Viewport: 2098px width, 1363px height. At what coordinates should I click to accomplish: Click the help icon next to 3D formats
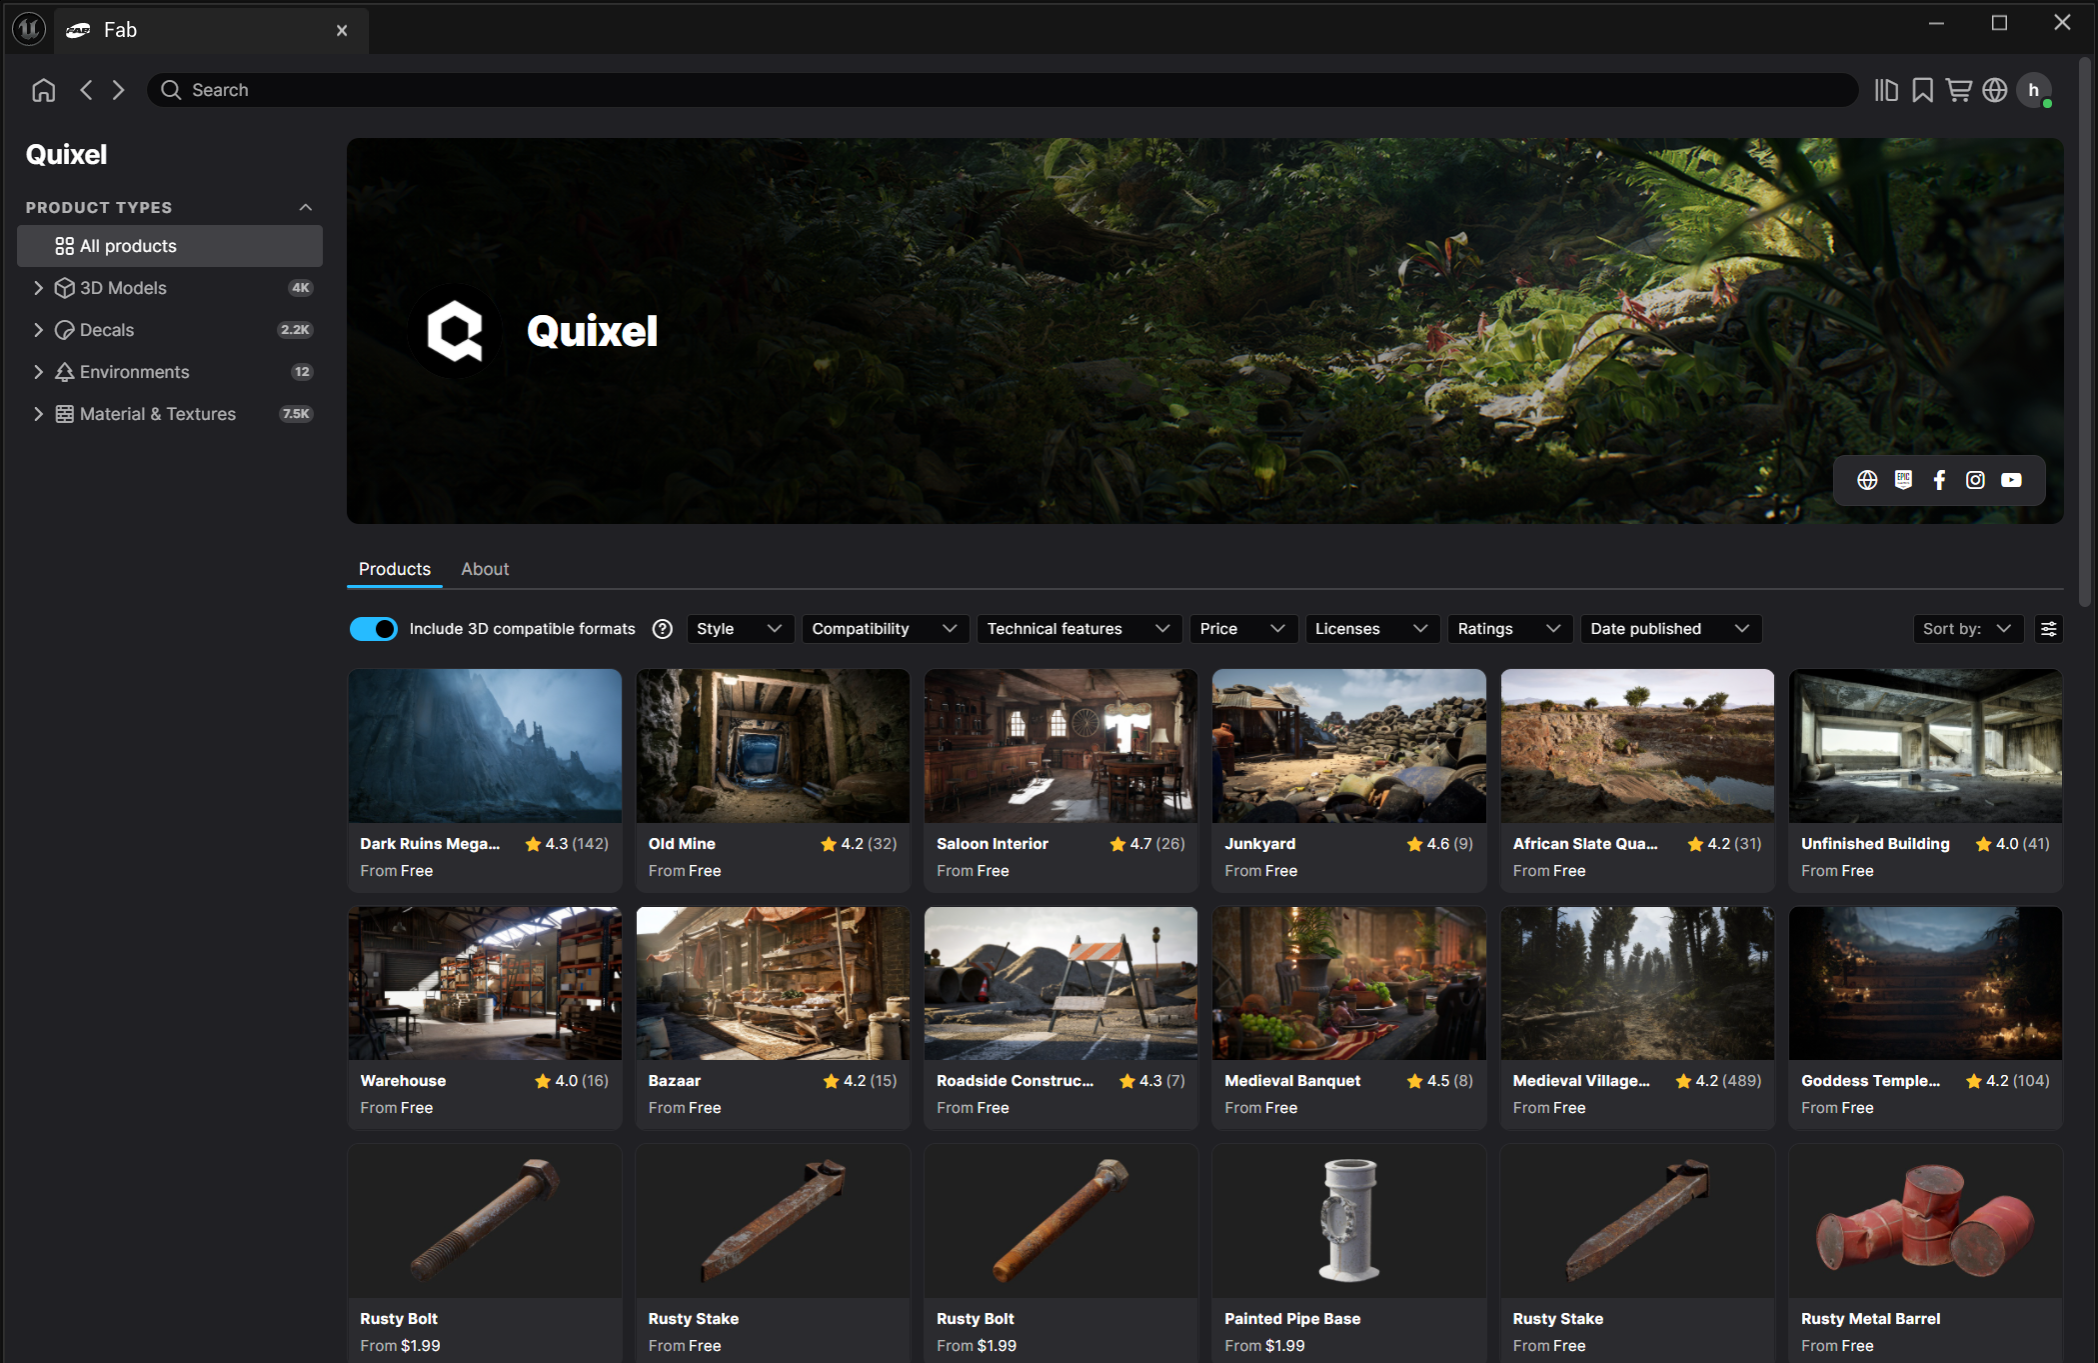click(662, 629)
